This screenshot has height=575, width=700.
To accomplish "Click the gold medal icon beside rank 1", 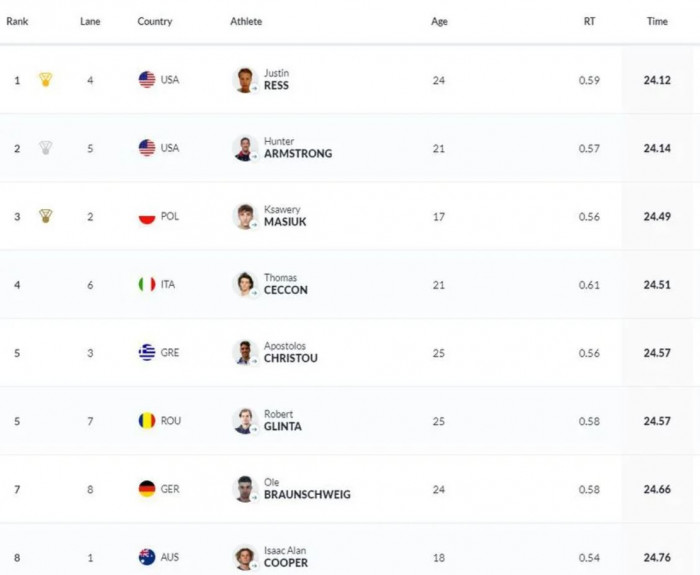I will coord(45,80).
